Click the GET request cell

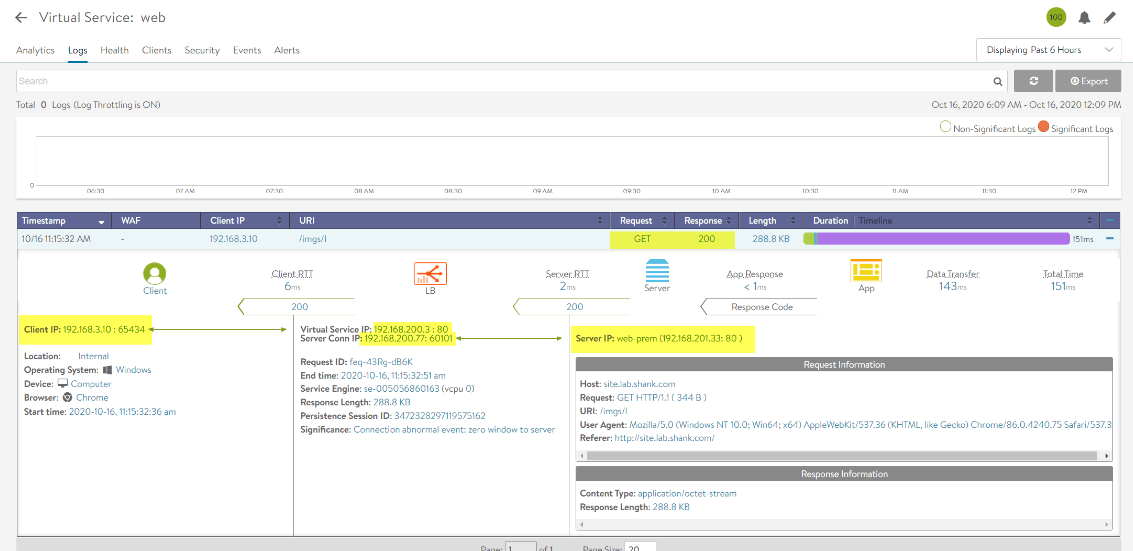click(x=643, y=239)
